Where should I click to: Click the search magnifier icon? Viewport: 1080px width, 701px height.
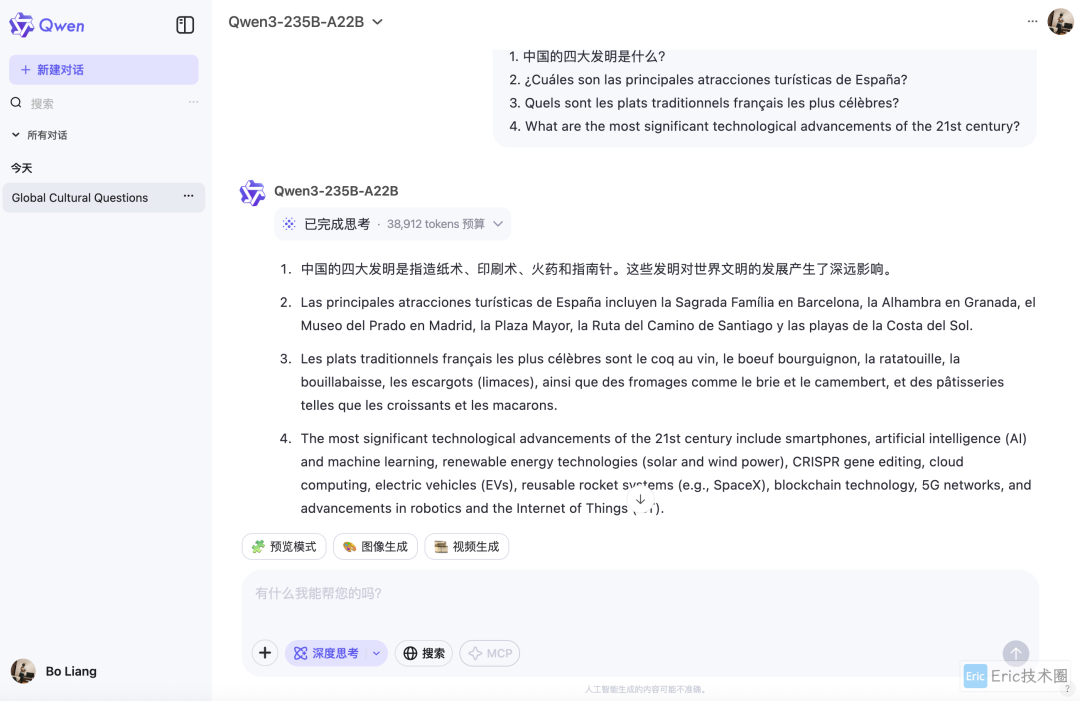pyautogui.click(x=16, y=103)
